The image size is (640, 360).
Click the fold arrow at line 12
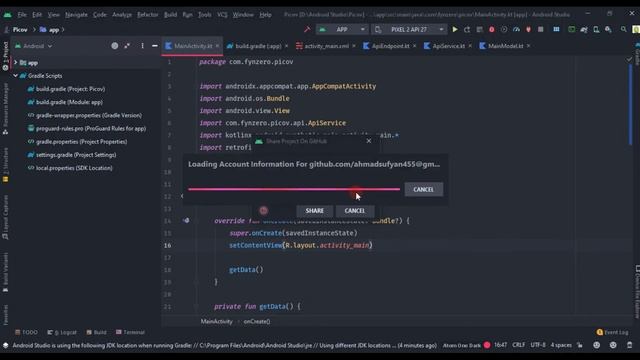(182, 196)
